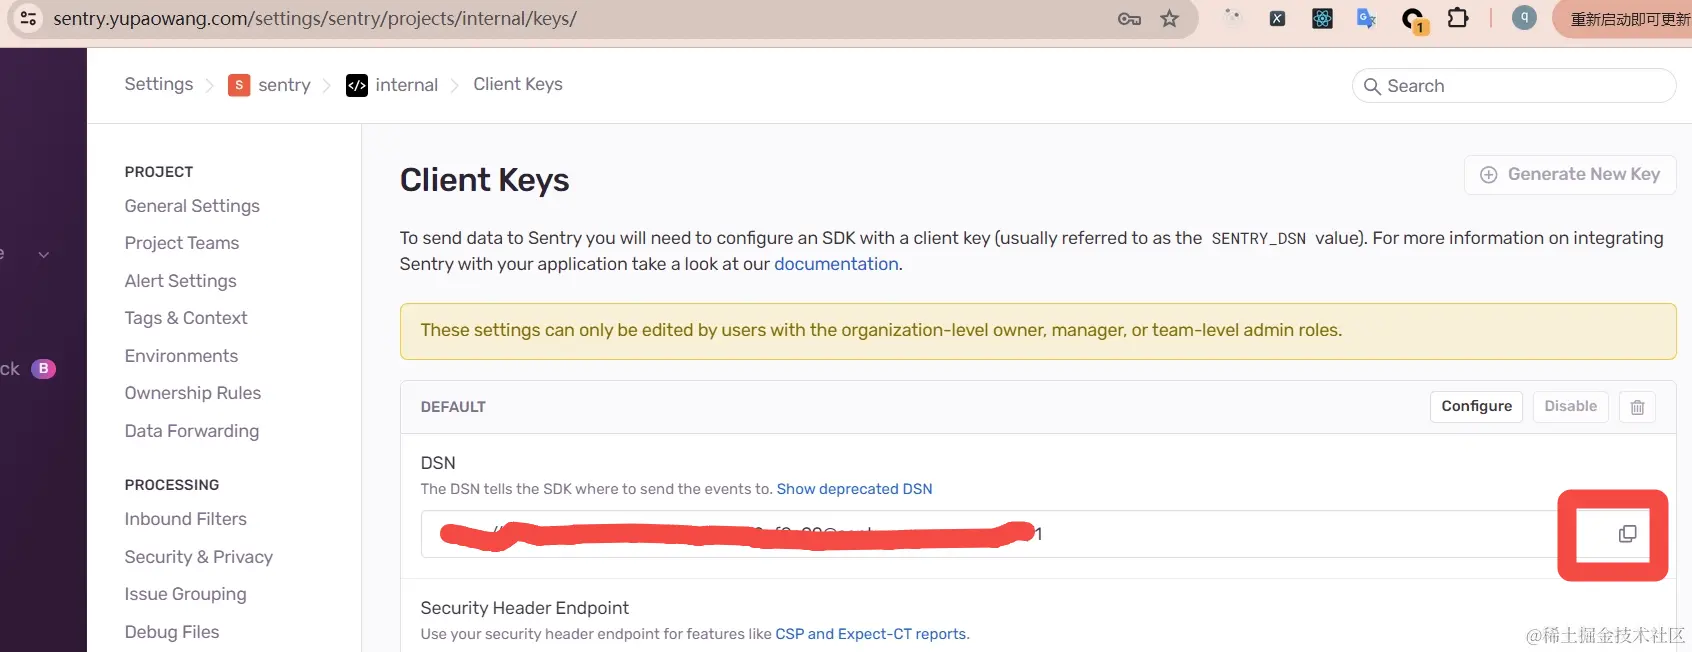
Task: Click the purple B badge in left nav
Action: pos(43,369)
